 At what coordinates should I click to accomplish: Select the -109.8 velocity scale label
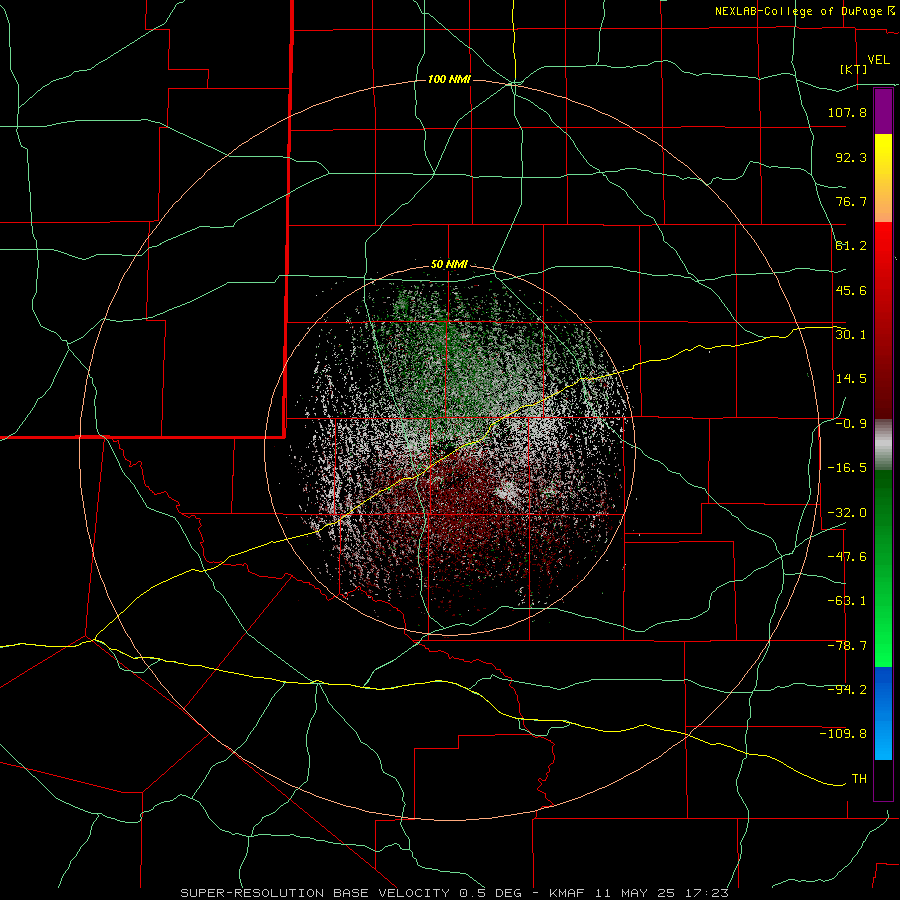[x=844, y=734]
